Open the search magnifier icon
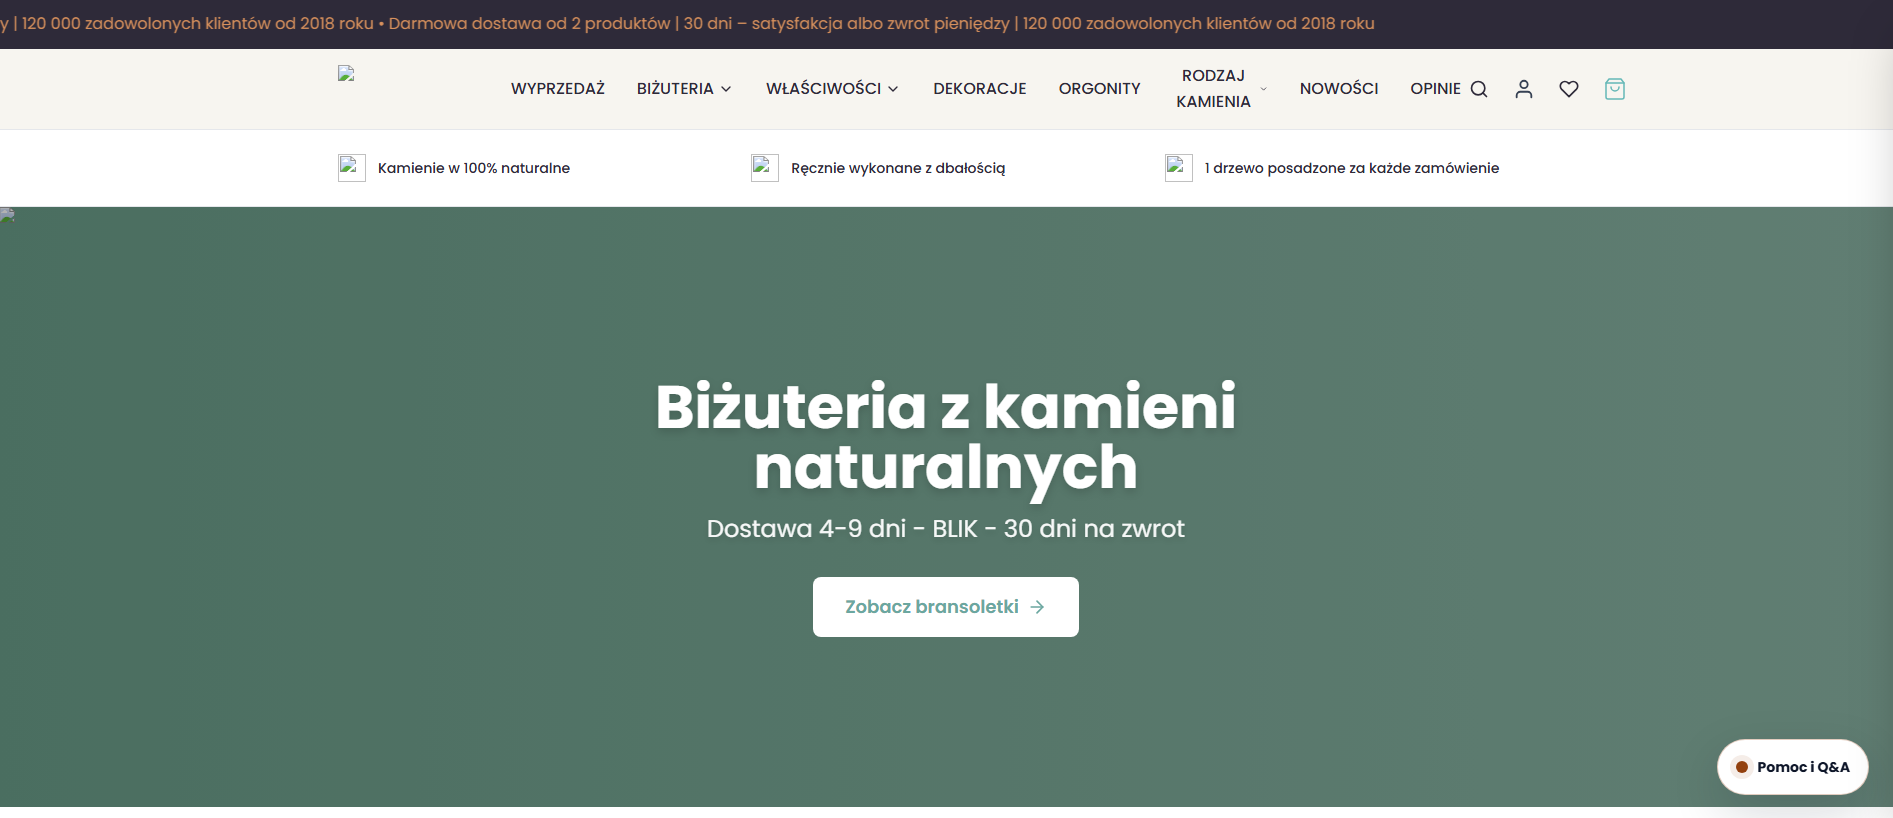Viewport: 1893px width, 818px height. 1479,89
